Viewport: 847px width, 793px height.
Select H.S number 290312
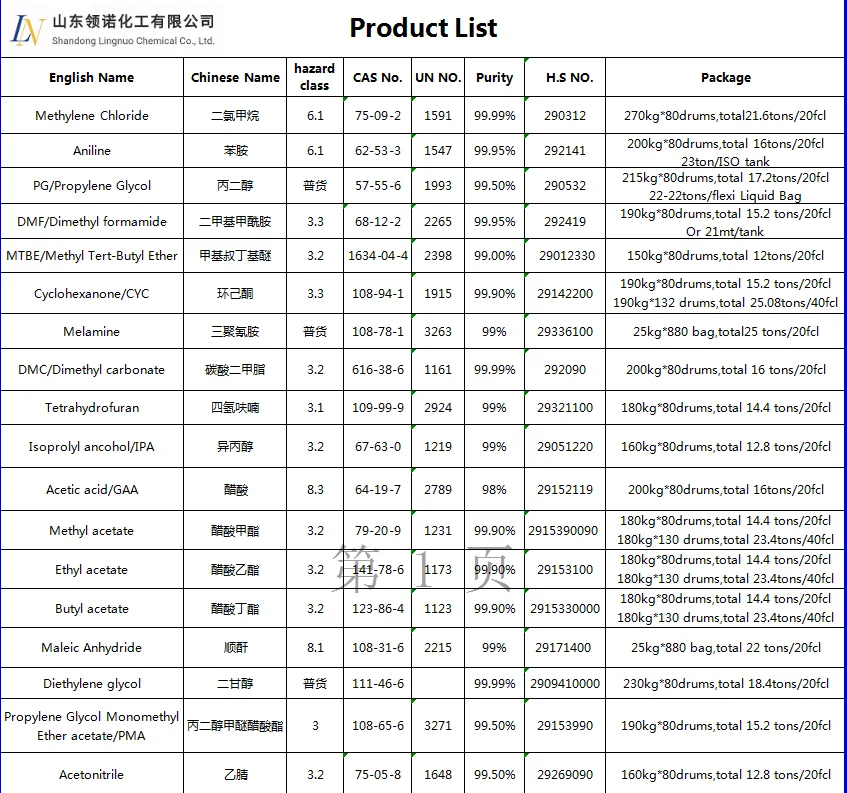pos(565,116)
